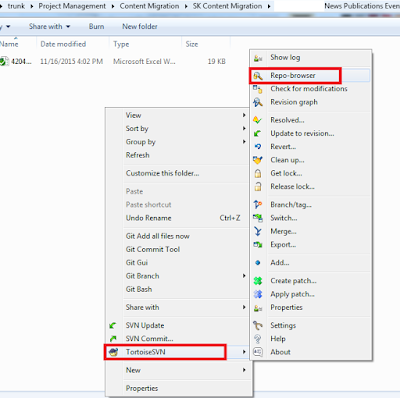Click the Create patch green icon
400x398 pixels.
258,281
